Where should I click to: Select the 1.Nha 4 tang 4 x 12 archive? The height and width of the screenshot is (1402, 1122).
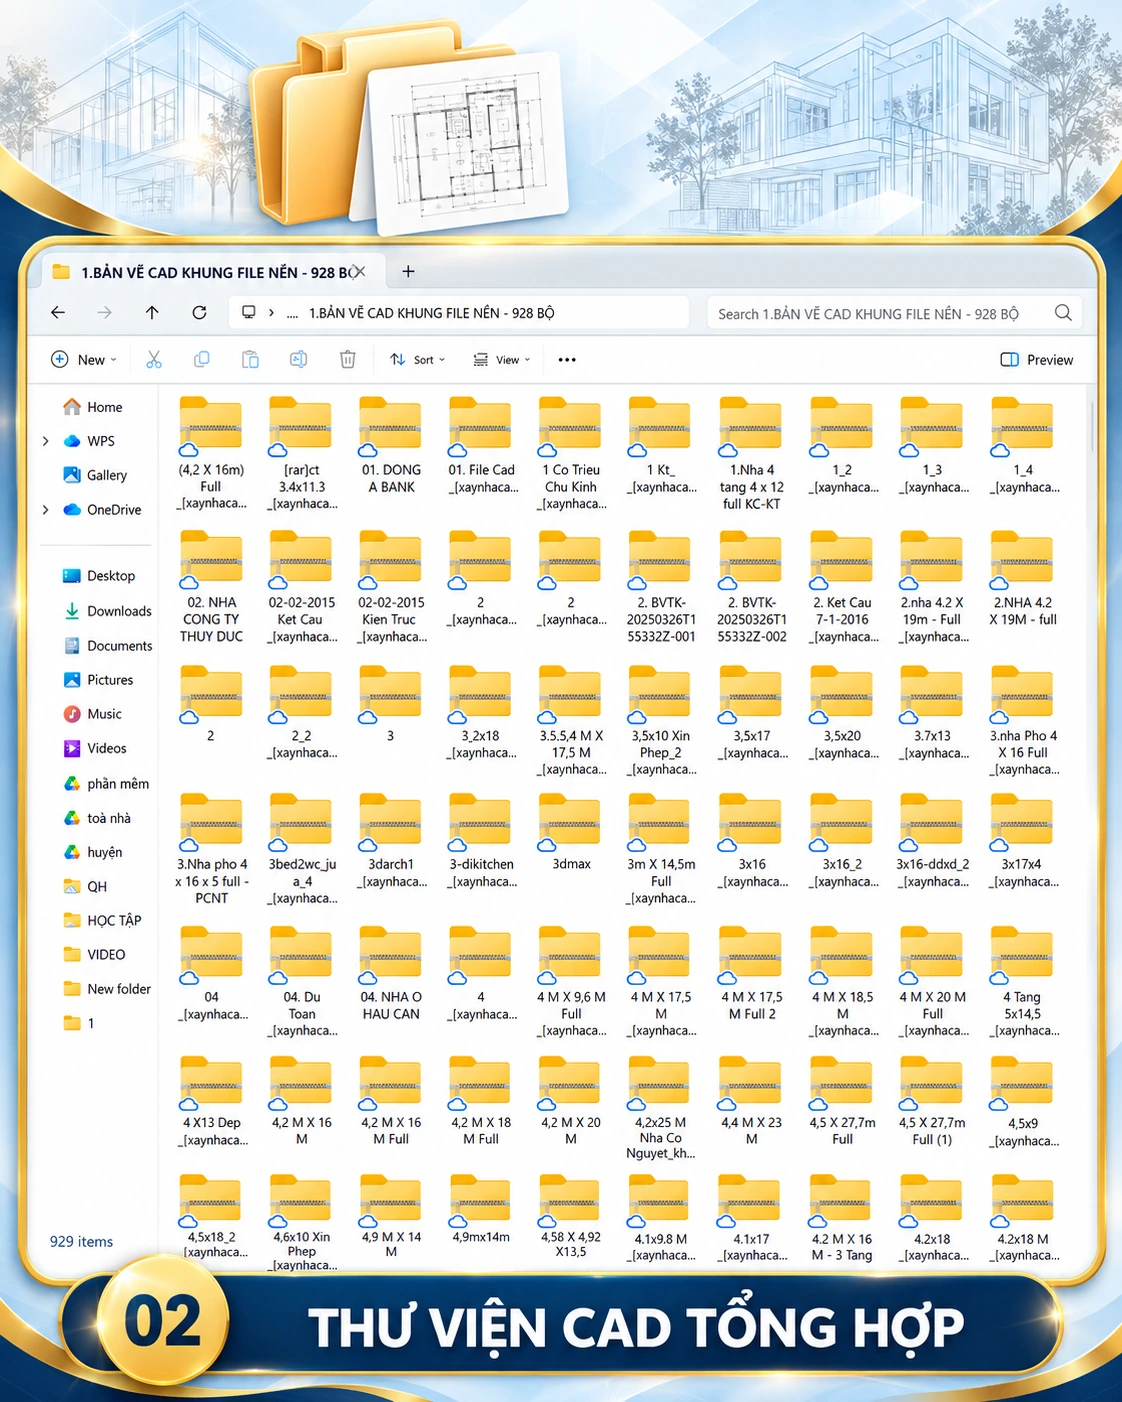tap(751, 454)
